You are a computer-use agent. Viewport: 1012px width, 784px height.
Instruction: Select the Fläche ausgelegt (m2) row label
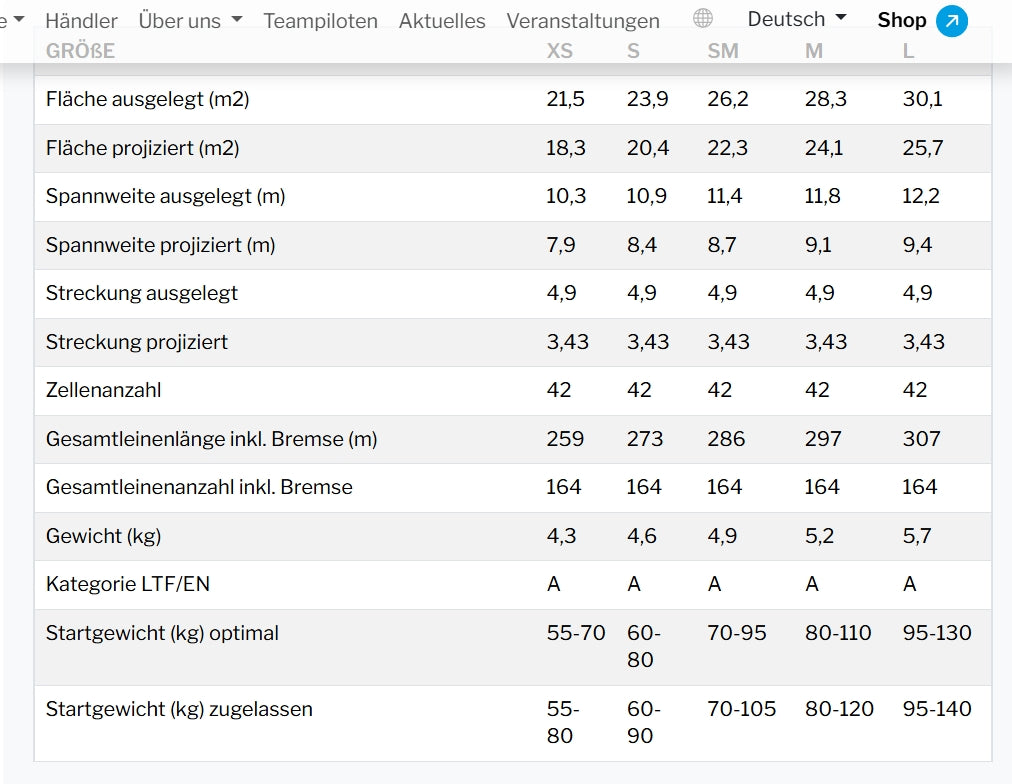pyautogui.click(x=147, y=99)
